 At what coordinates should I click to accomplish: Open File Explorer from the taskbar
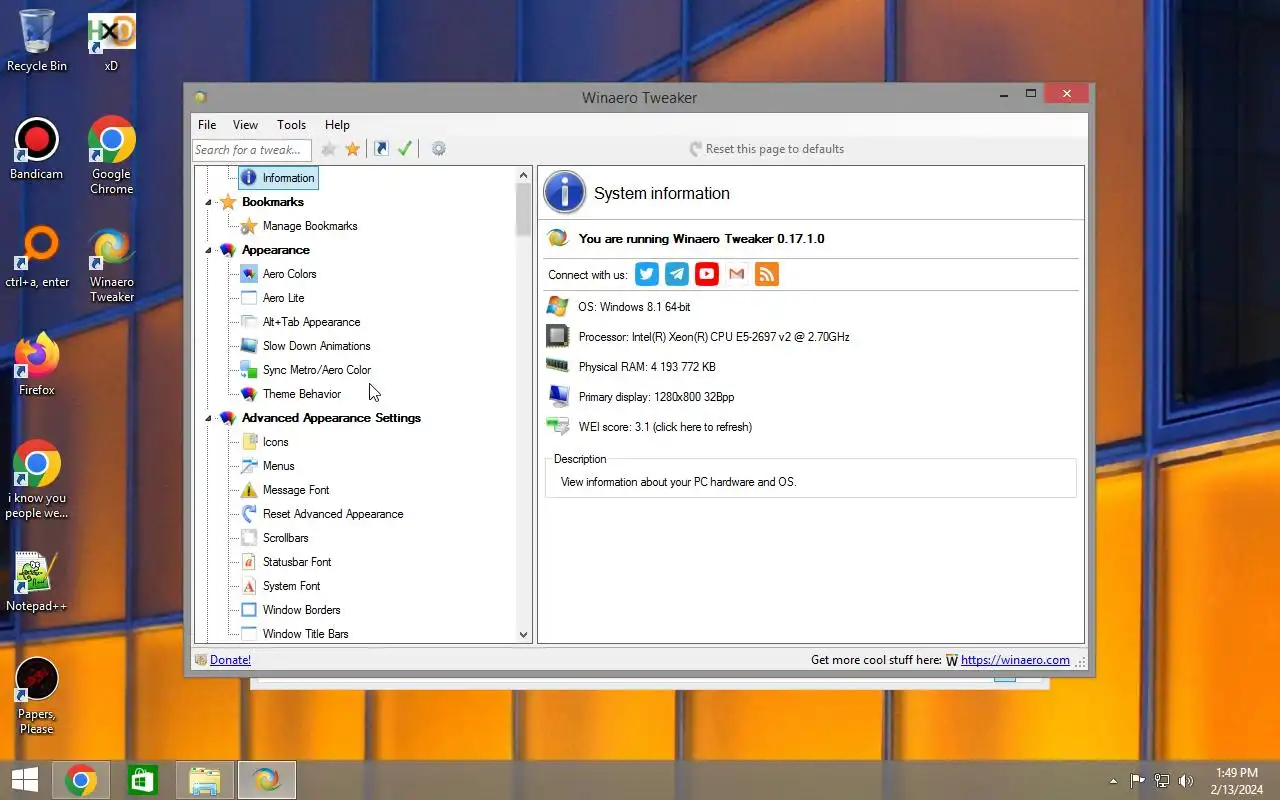[x=204, y=780]
